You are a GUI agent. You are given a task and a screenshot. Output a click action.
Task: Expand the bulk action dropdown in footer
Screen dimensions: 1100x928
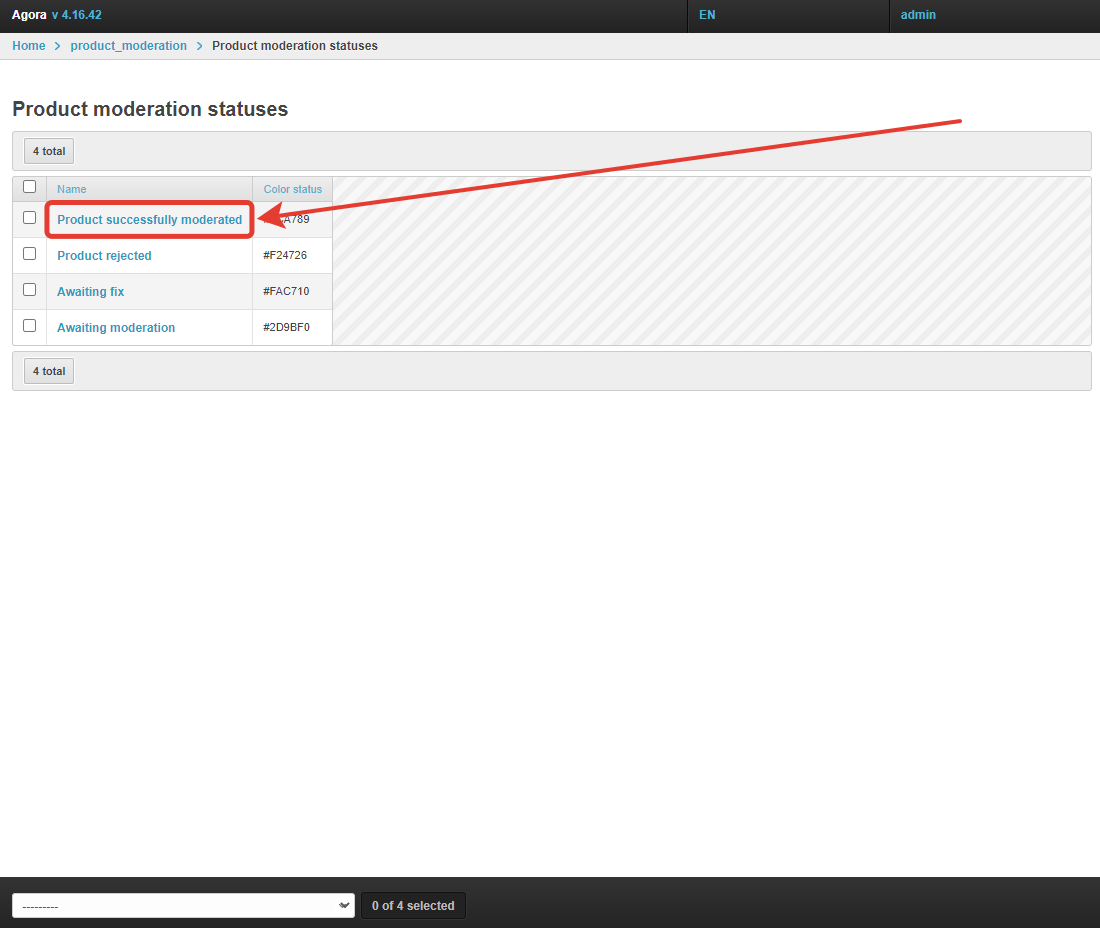coord(183,906)
